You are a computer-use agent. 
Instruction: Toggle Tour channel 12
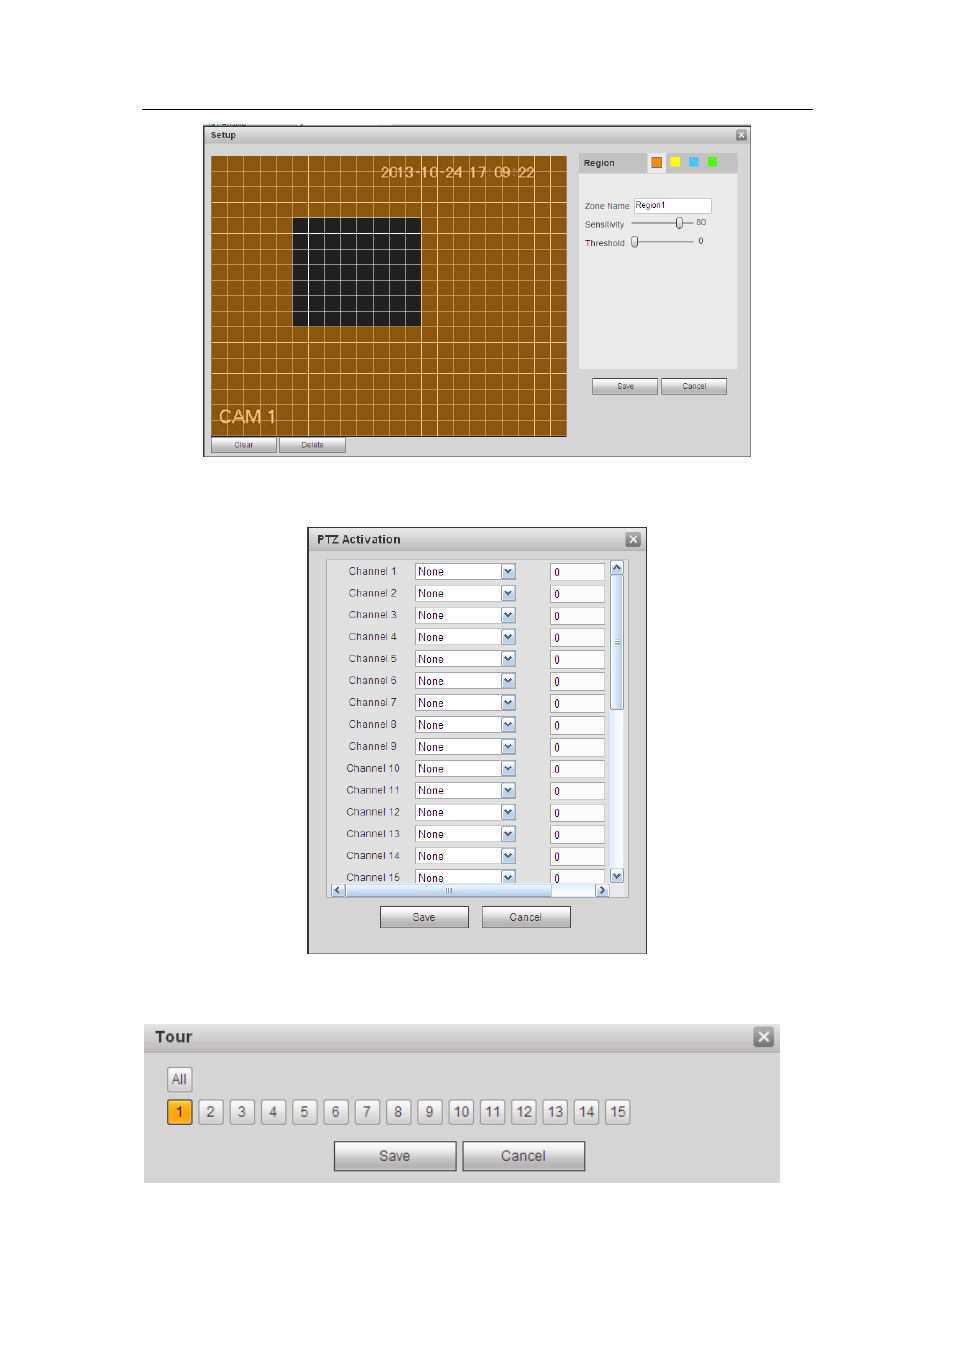524,1112
